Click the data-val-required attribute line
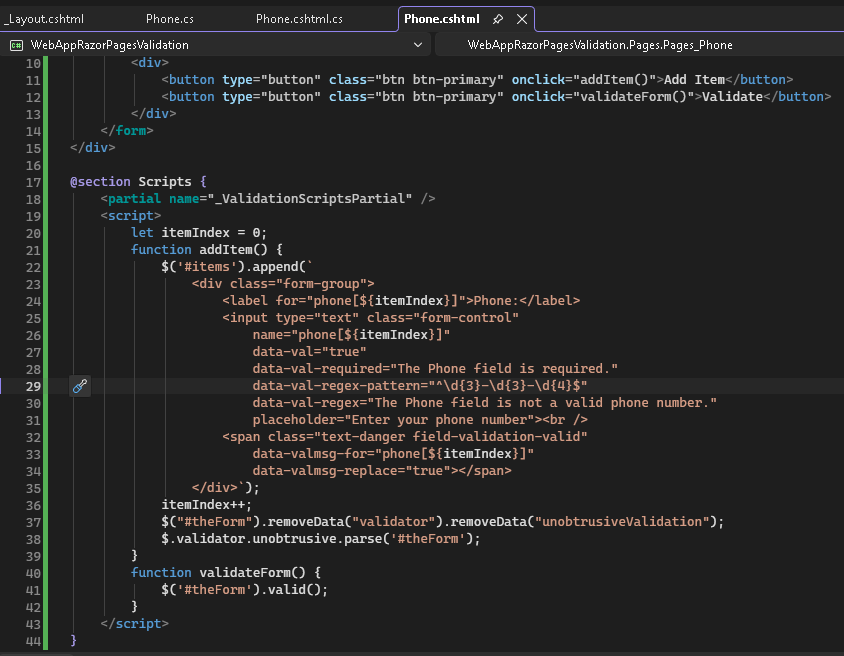This screenshot has height=656, width=844. (435, 369)
